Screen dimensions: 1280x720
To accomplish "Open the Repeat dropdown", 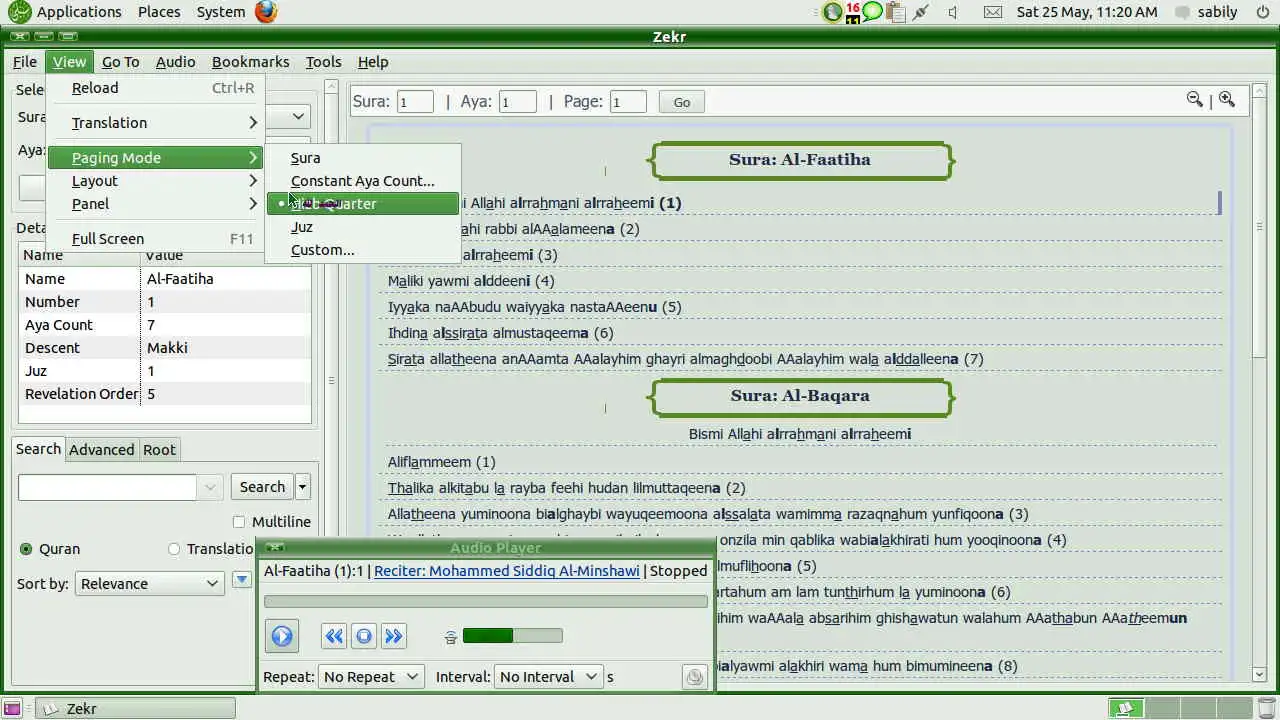I will coord(371,677).
